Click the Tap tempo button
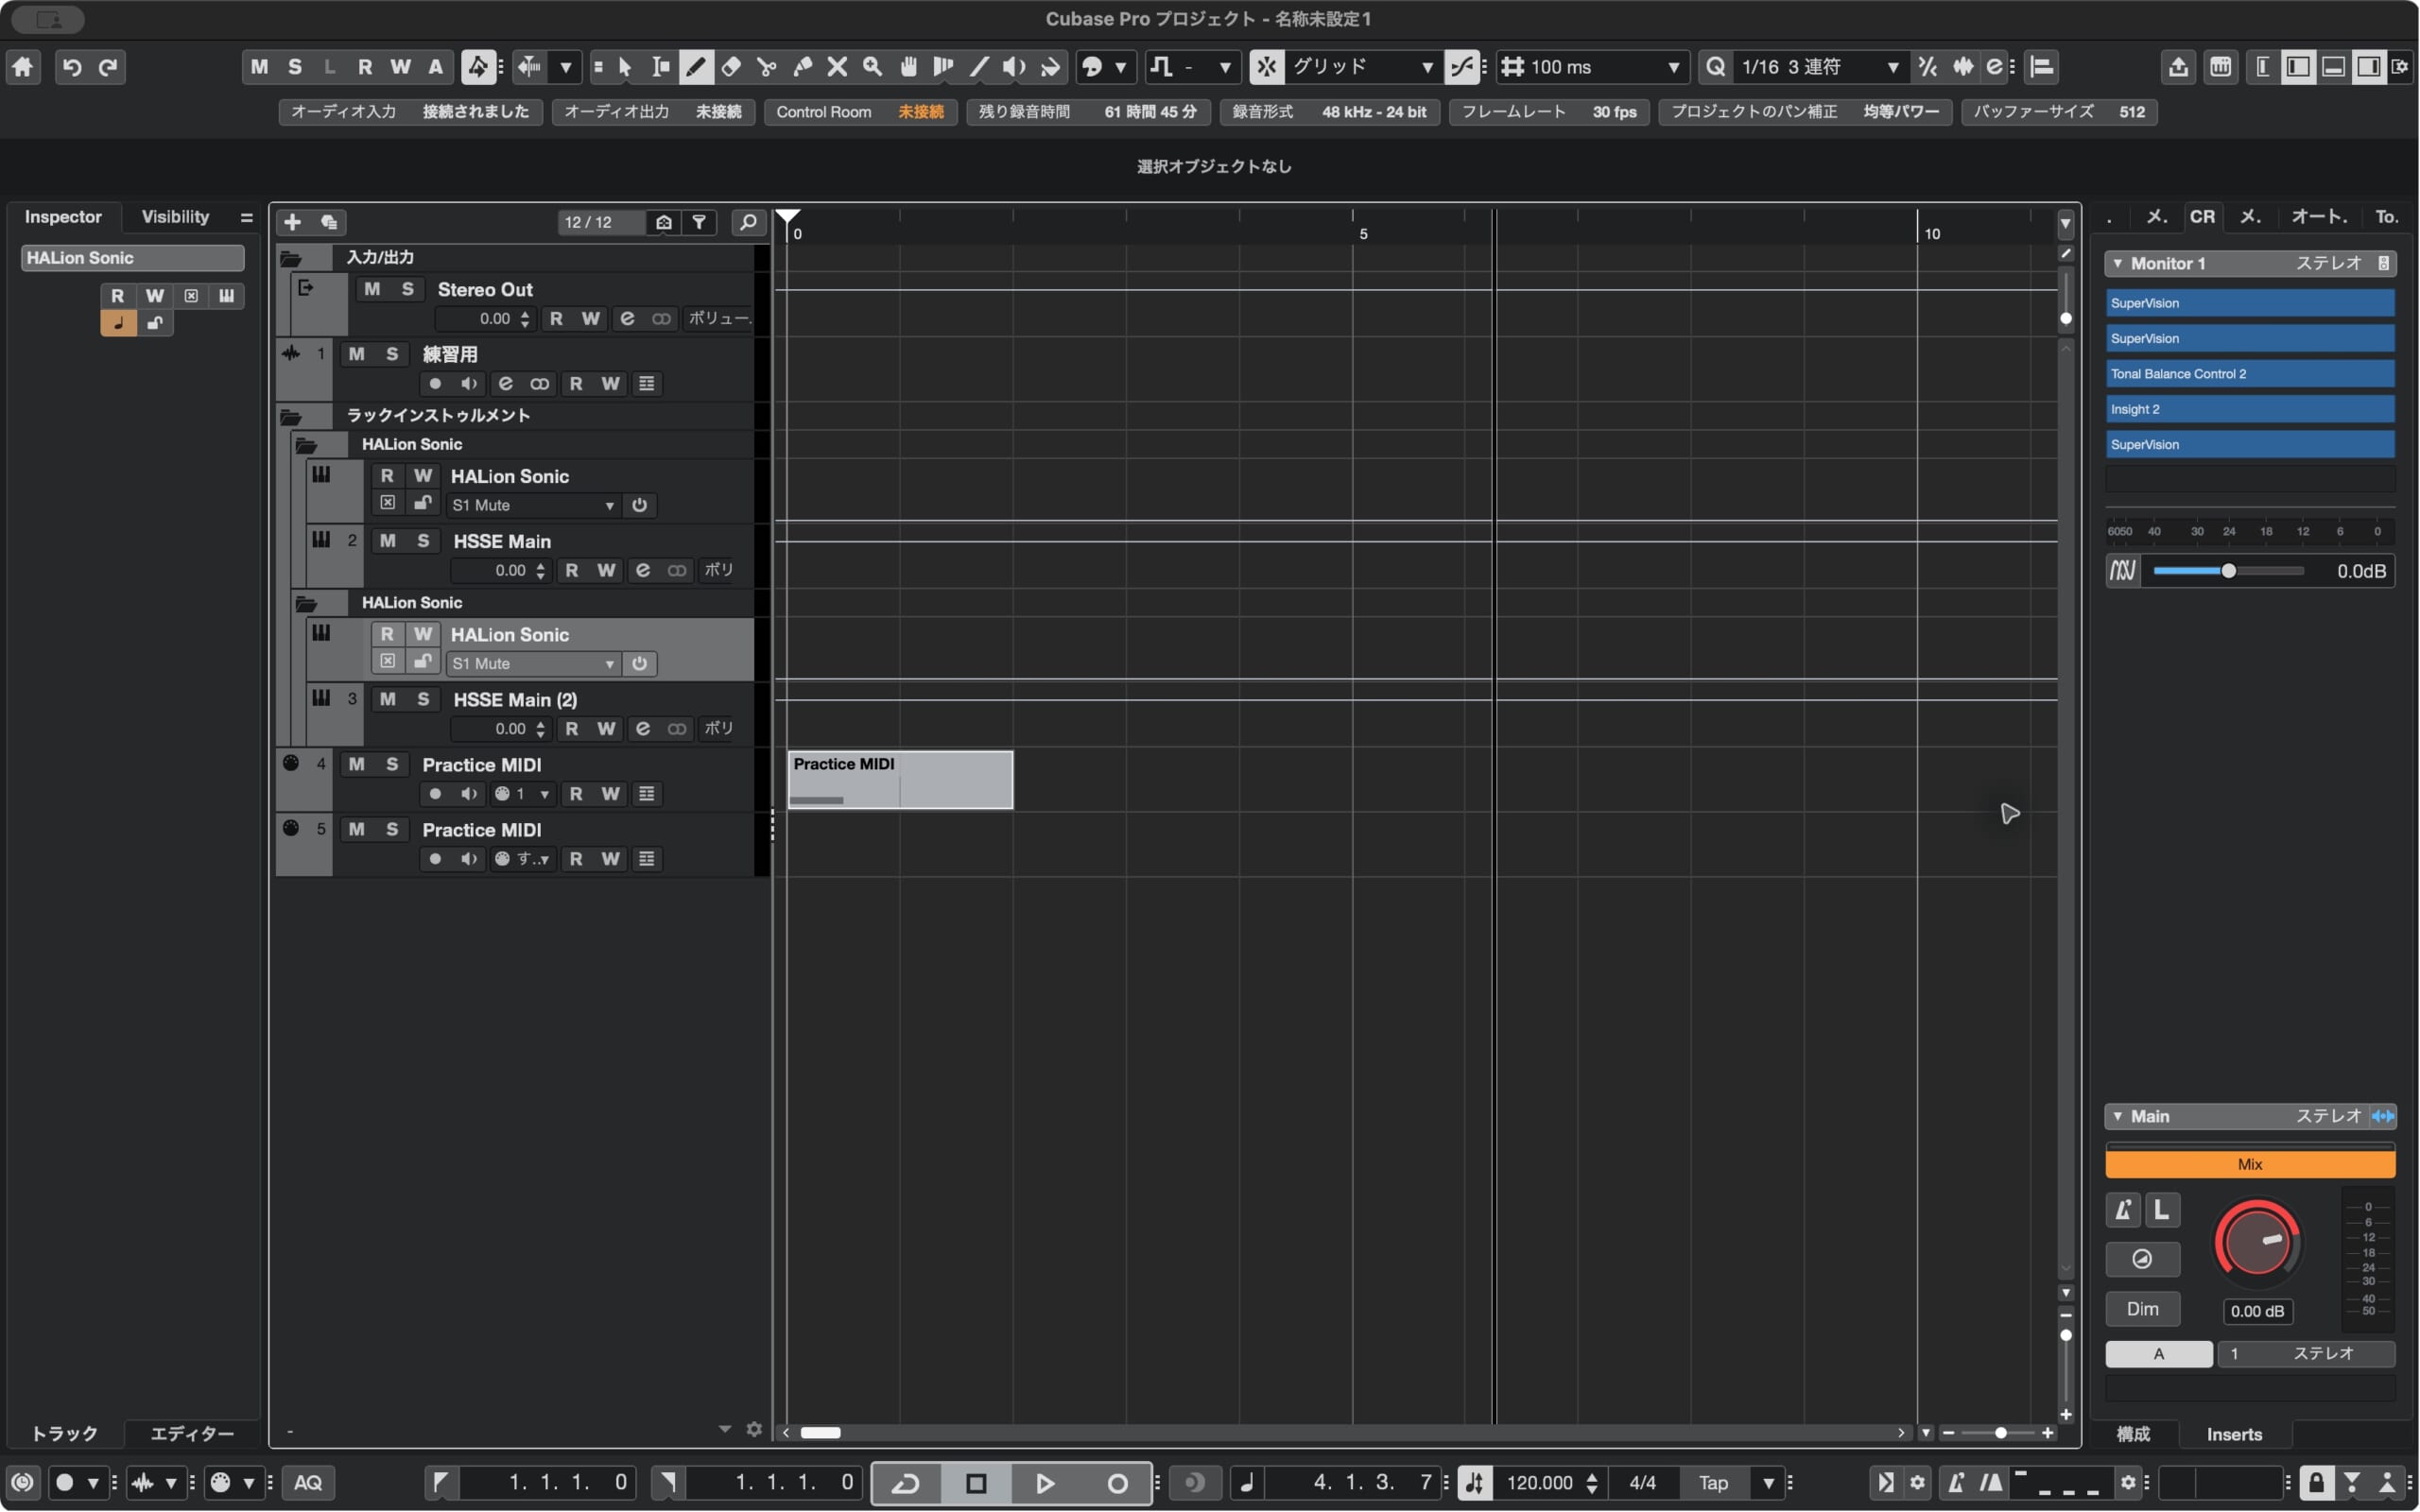 [1713, 1483]
